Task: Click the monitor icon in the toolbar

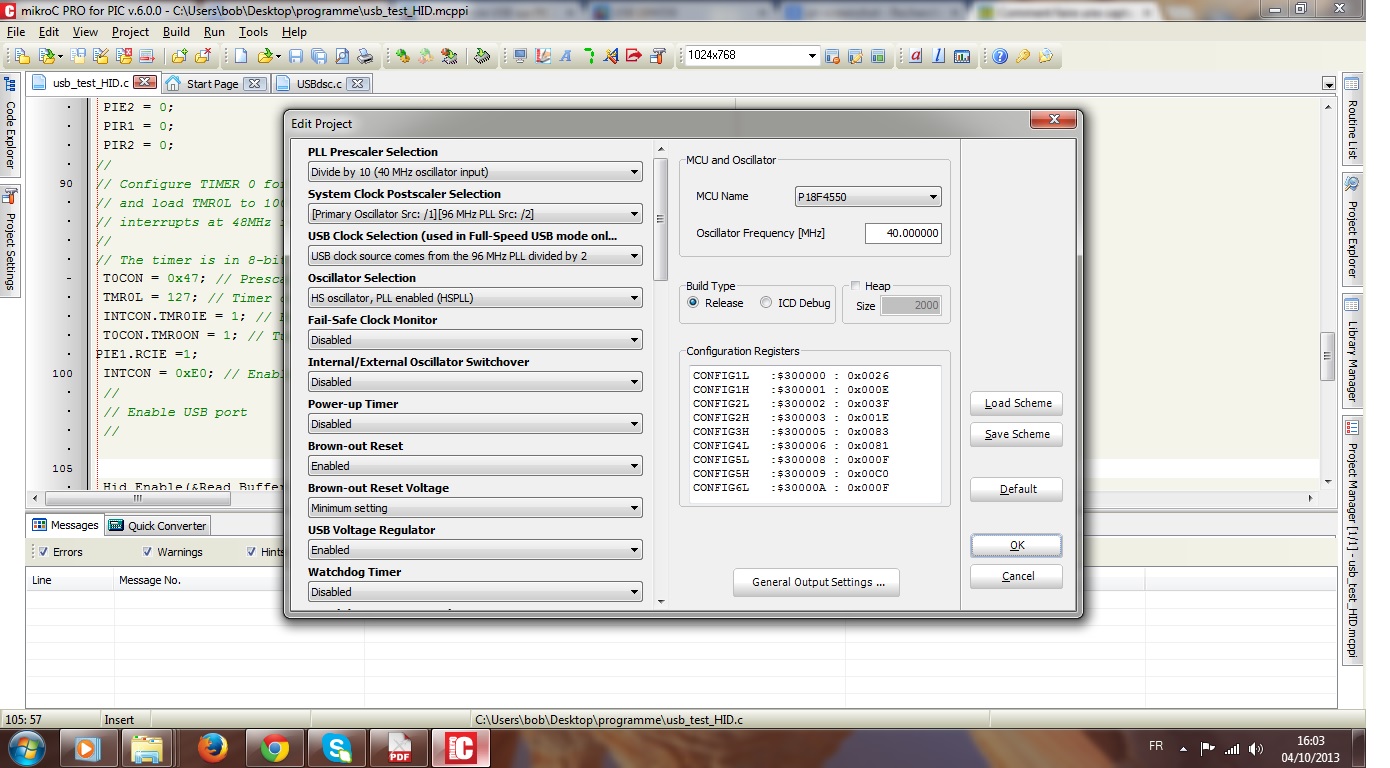Action: pyautogui.click(x=520, y=56)
